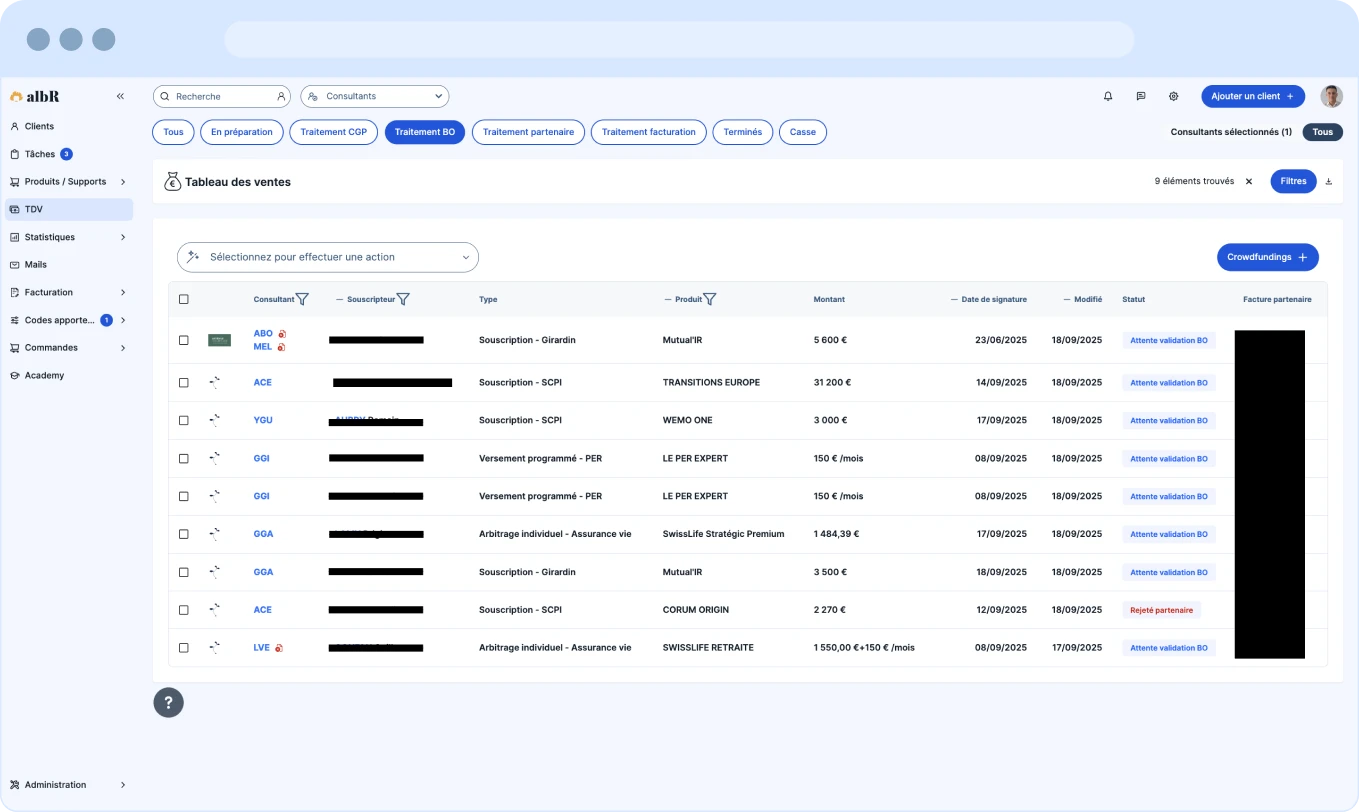This screenshot has width=1360, height=812.
Task: Click the Produit column filter funnel
Action: point(710,299)
